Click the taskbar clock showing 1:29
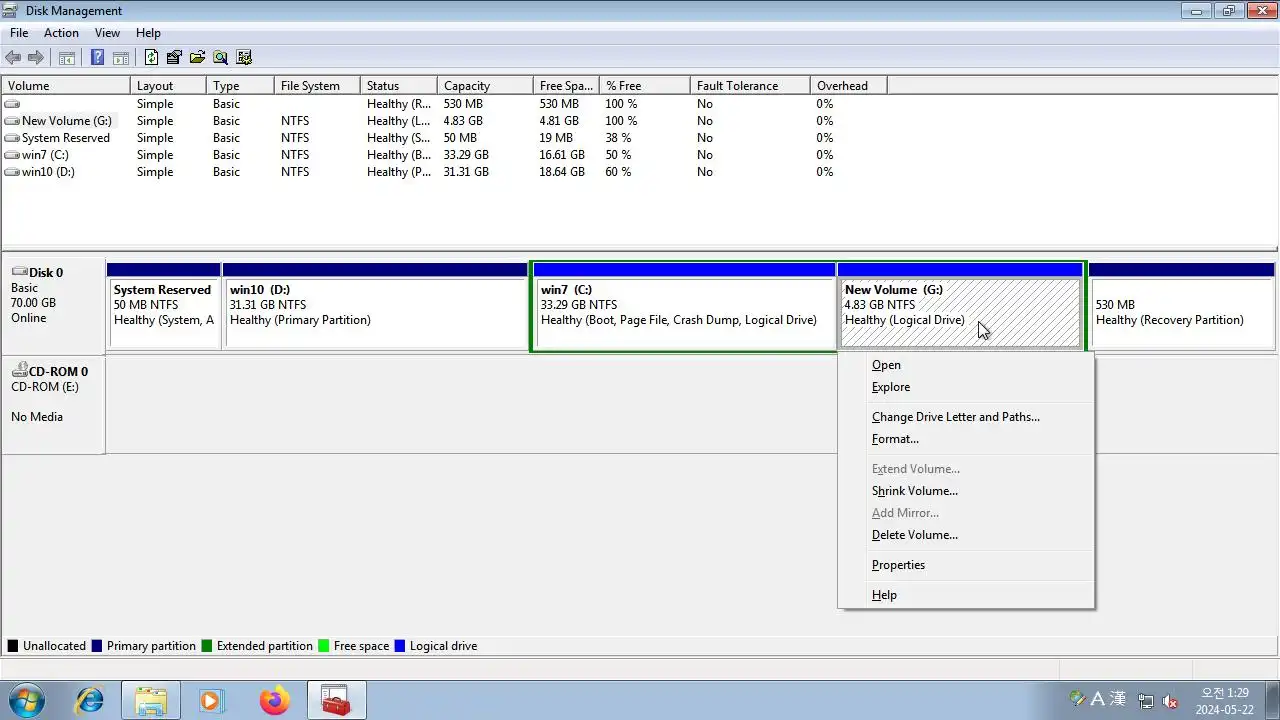 click(1225, 693)
